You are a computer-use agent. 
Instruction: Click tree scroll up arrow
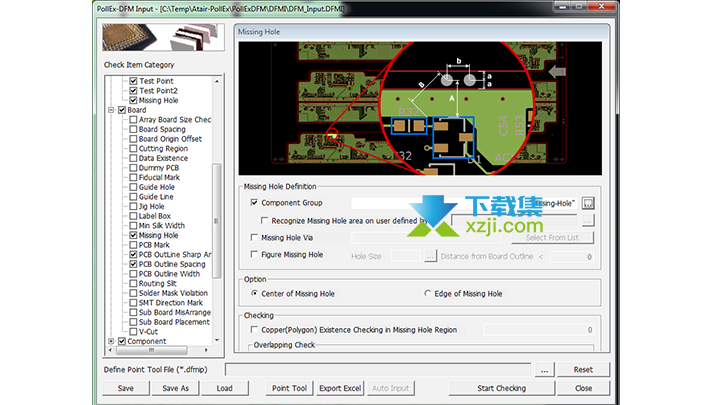point(217,81)
